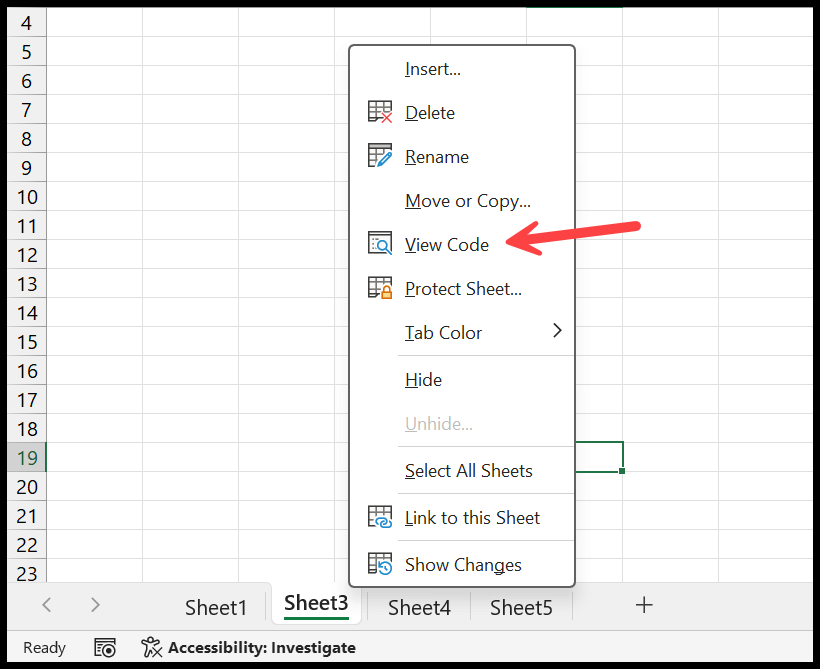This screenshot has height=669, width=820.
Task: Switch to the Sheet1 tab
Action: coord(215,607)
